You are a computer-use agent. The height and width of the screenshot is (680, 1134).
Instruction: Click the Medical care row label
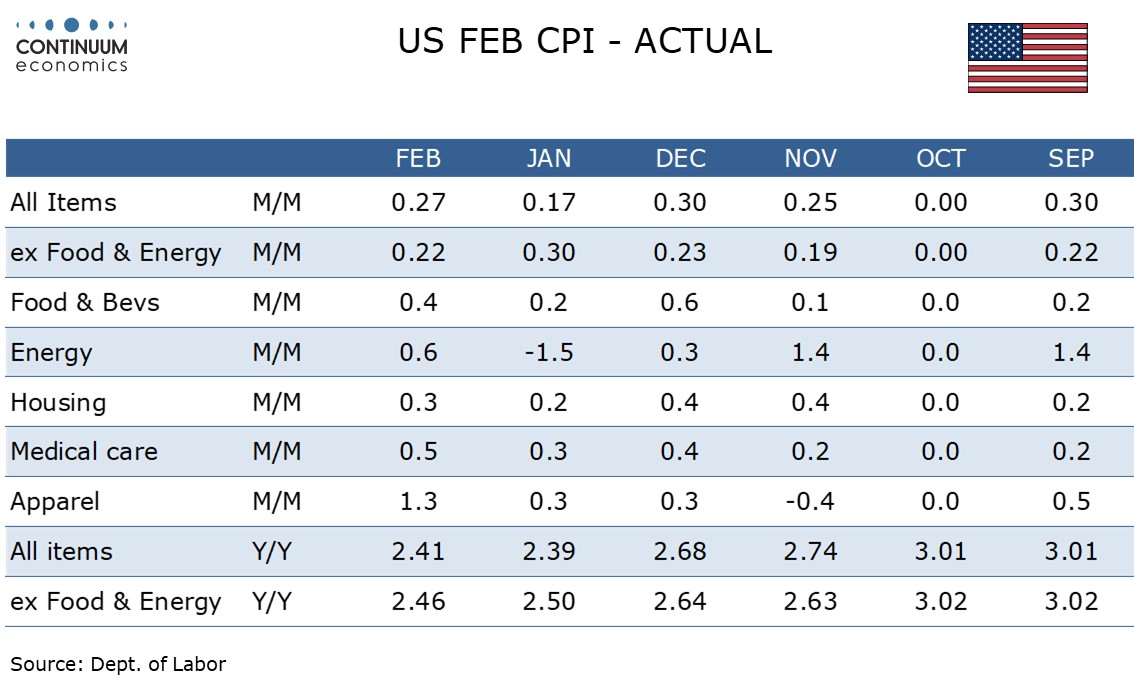click(x=84, y=451)
